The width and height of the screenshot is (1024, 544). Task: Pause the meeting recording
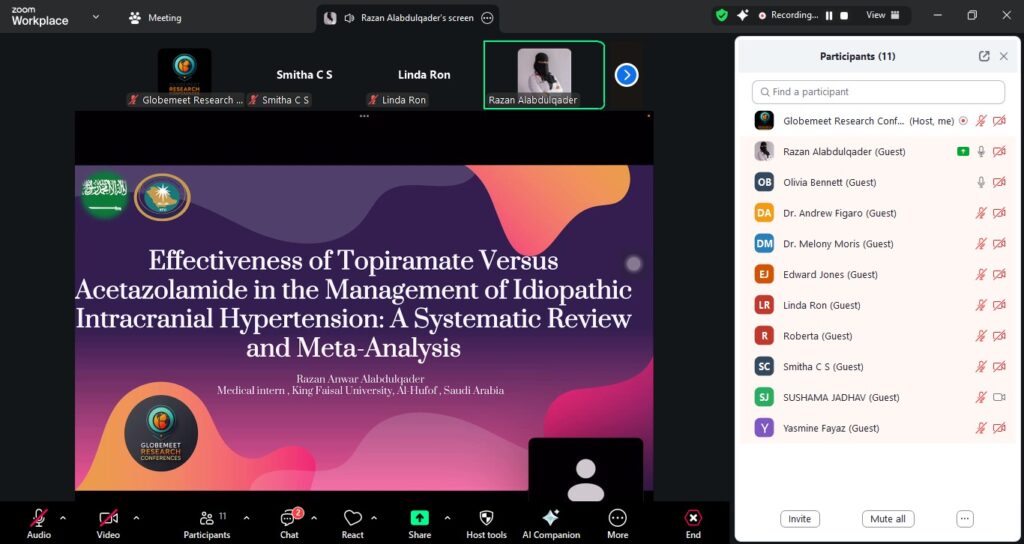pyautogui.click(x=828, y=16)
